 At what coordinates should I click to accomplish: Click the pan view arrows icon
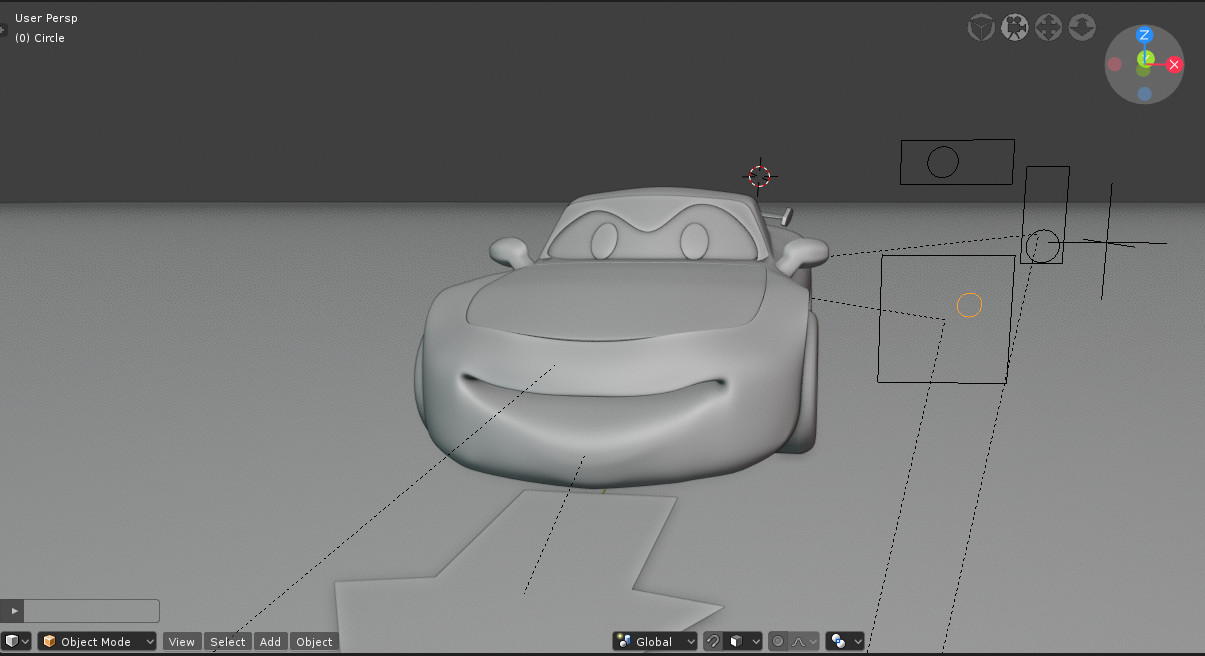click(x=1048, y=27)
